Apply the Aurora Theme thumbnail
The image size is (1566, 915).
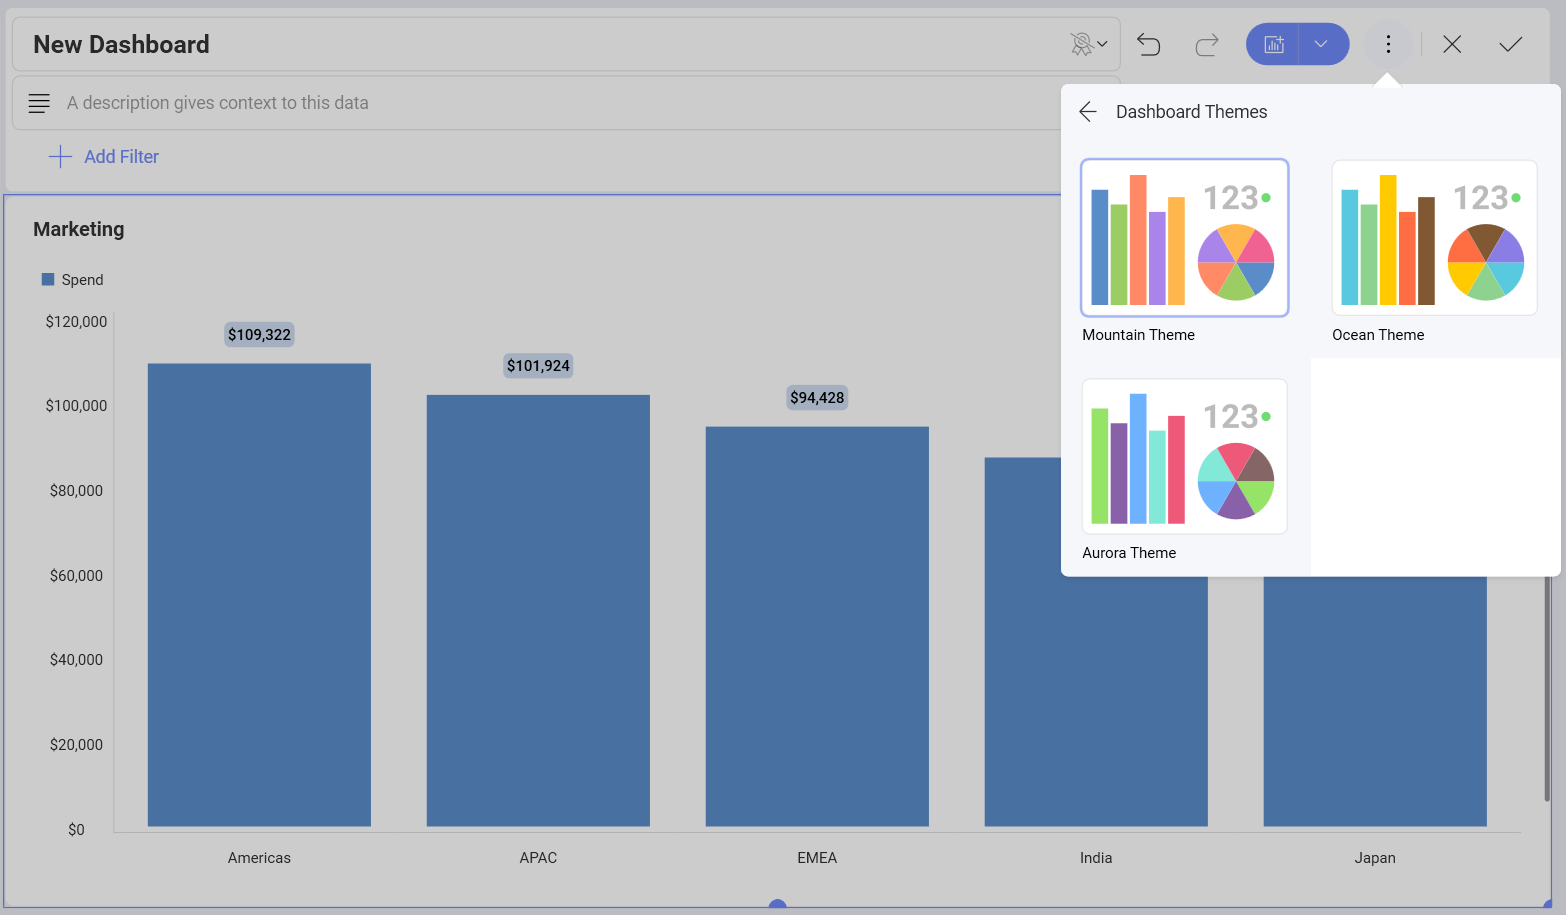[x=1184, y=456]
